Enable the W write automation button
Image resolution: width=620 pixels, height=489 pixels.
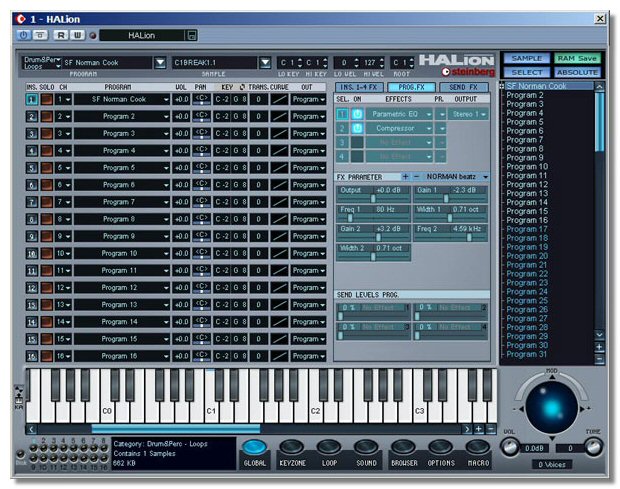click(78, 35)
